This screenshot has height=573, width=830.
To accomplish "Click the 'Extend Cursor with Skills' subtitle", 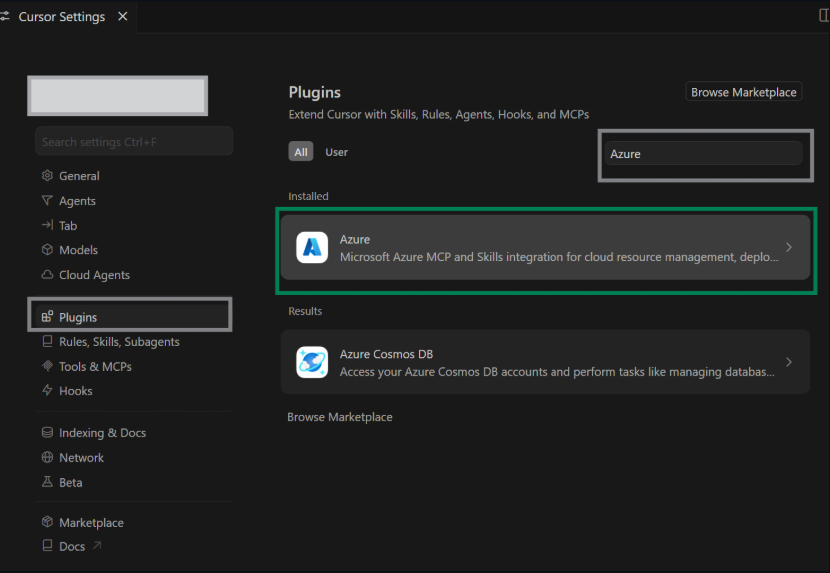I will coord(439,114).
